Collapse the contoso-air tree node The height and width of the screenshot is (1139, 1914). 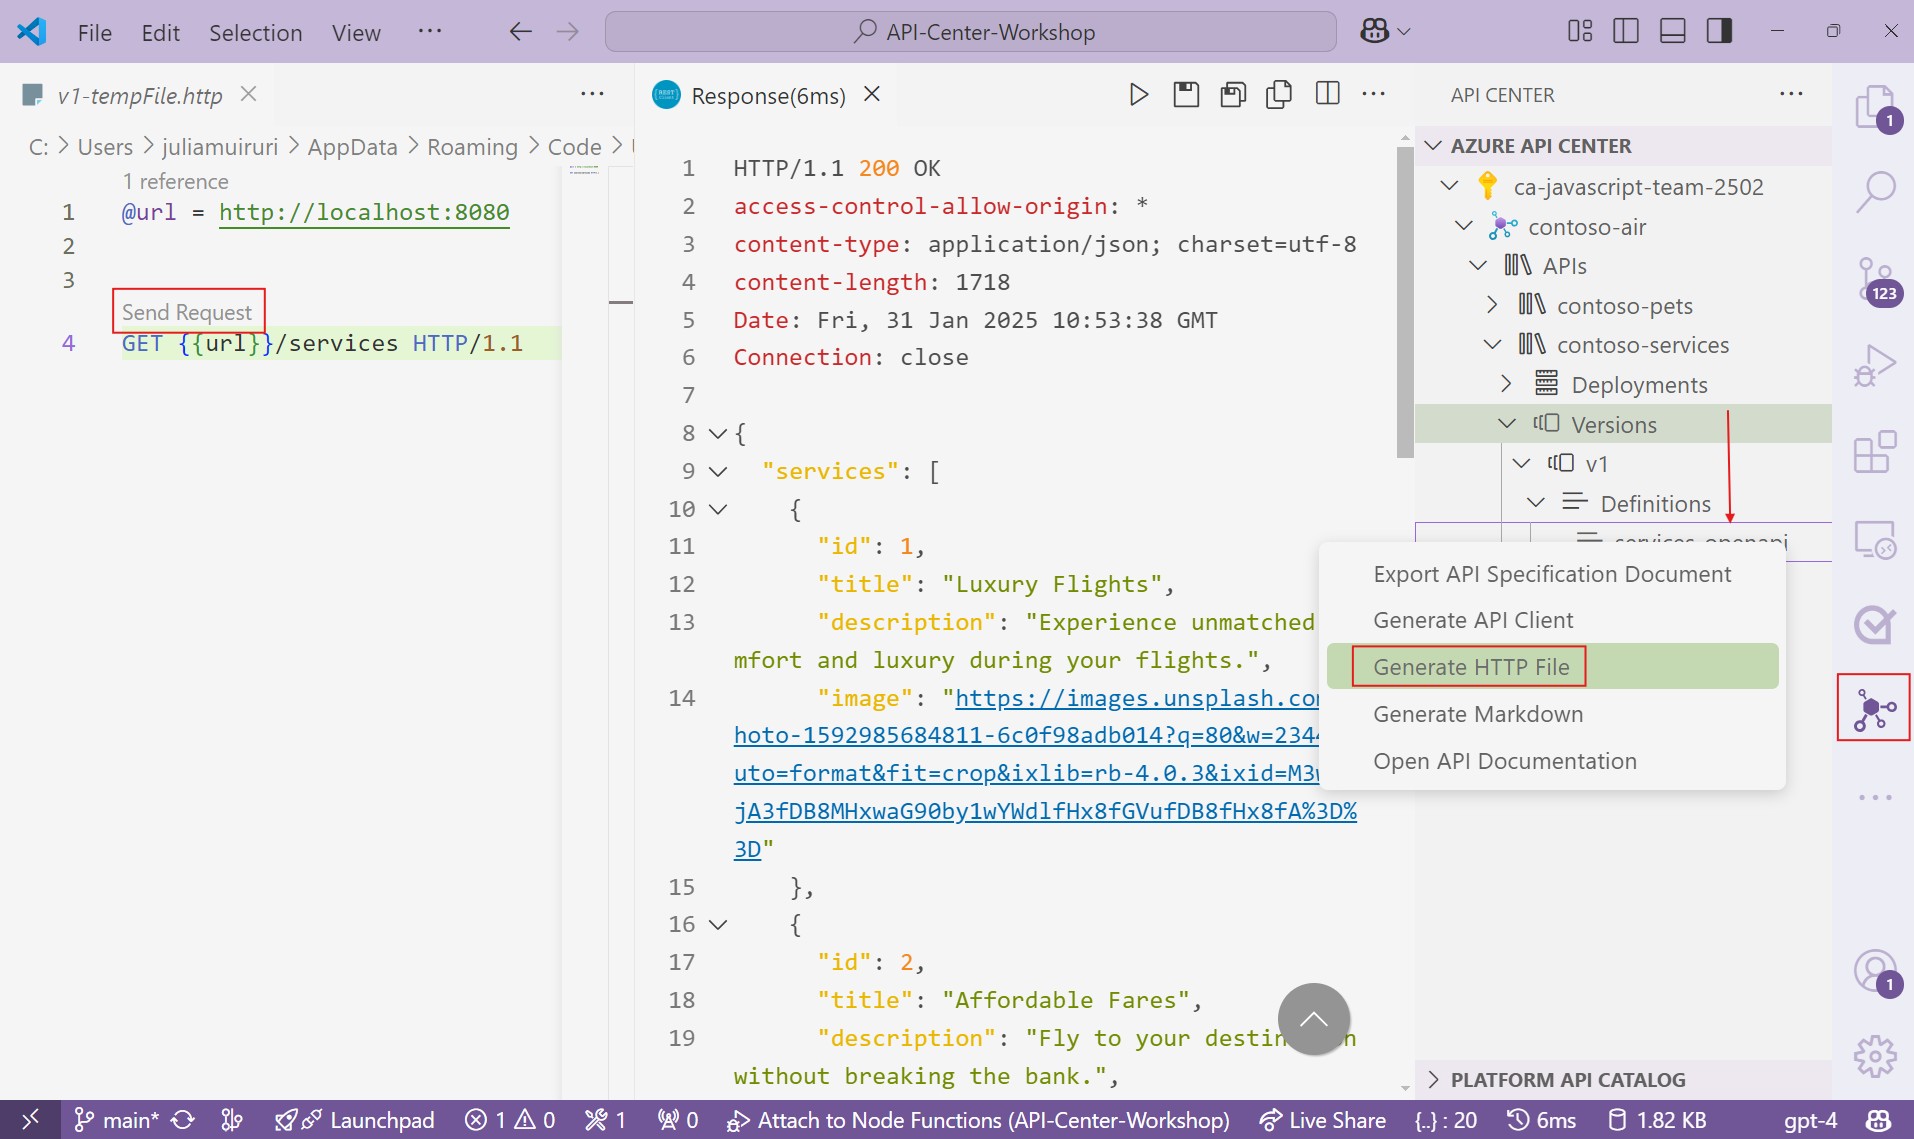(x=1463, y=226)
